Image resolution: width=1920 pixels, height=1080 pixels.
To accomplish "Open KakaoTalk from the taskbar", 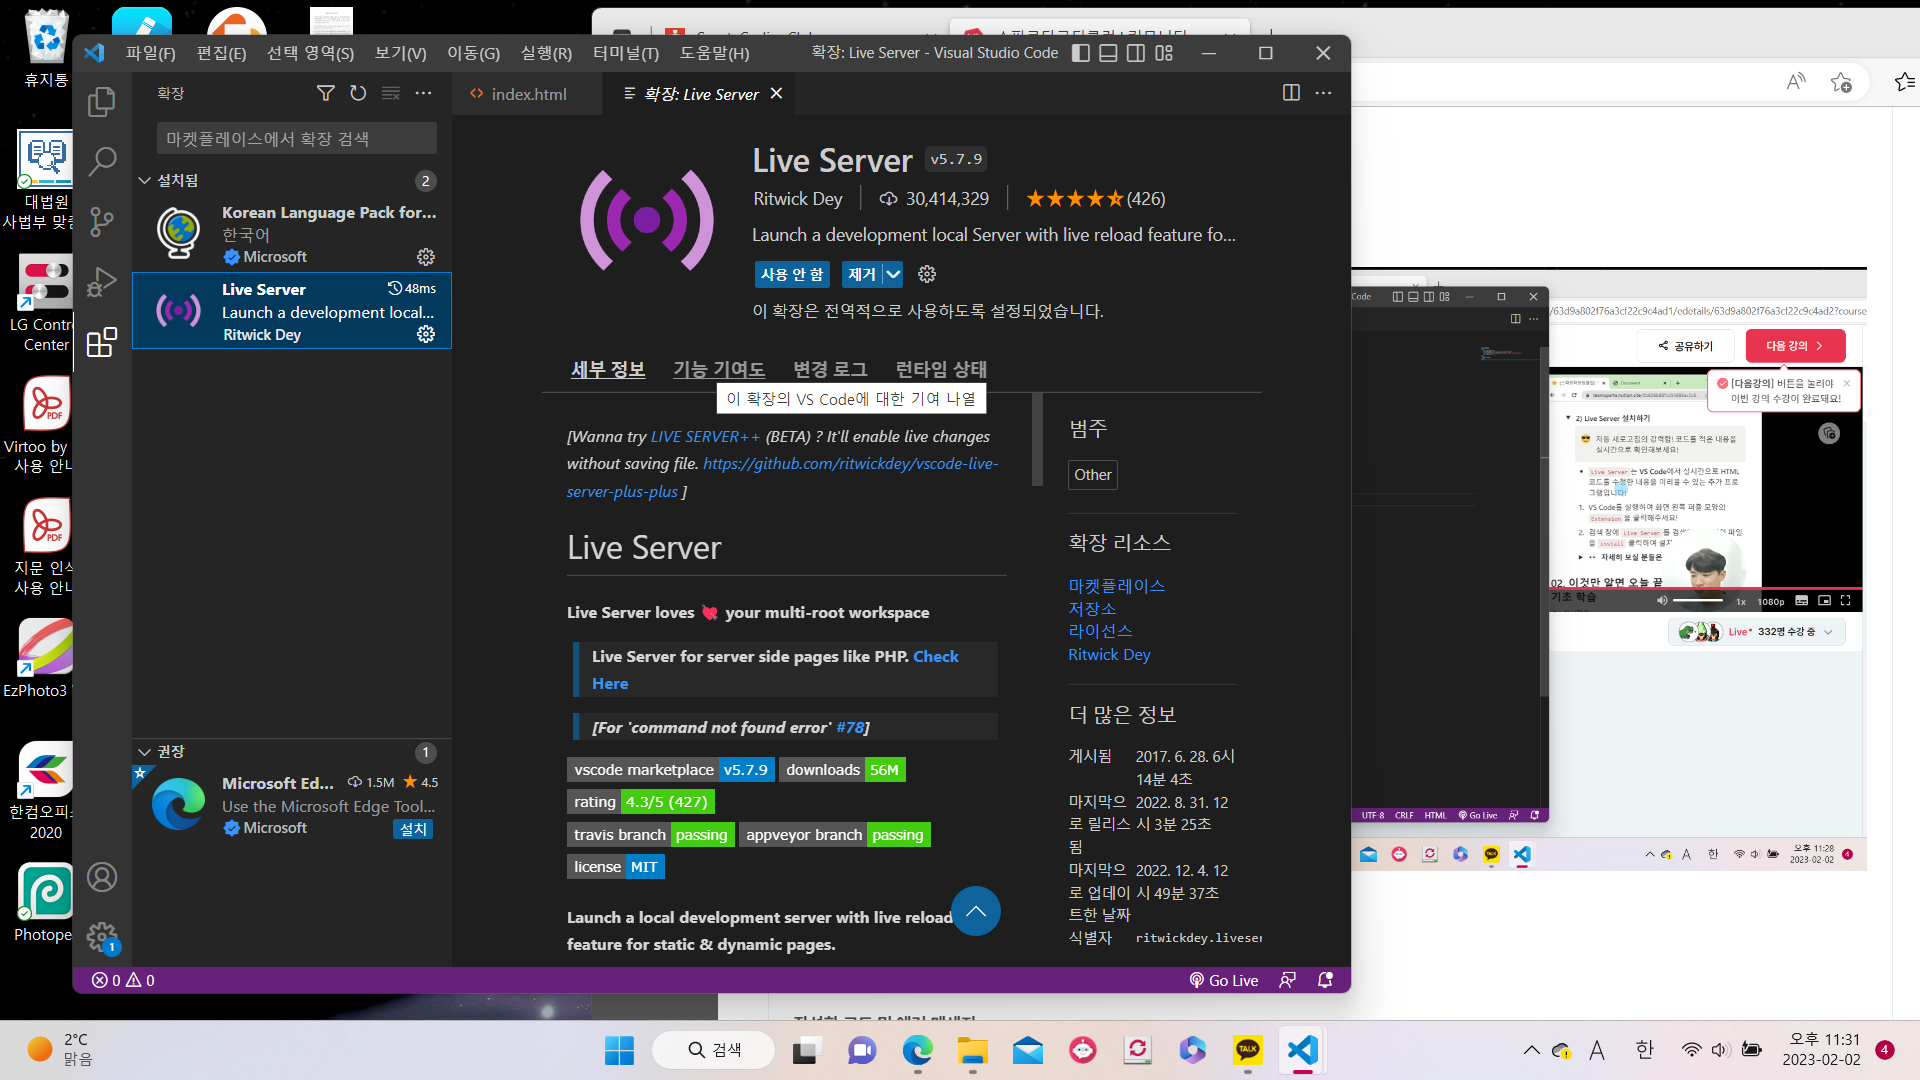I will pos(1247,1050).
